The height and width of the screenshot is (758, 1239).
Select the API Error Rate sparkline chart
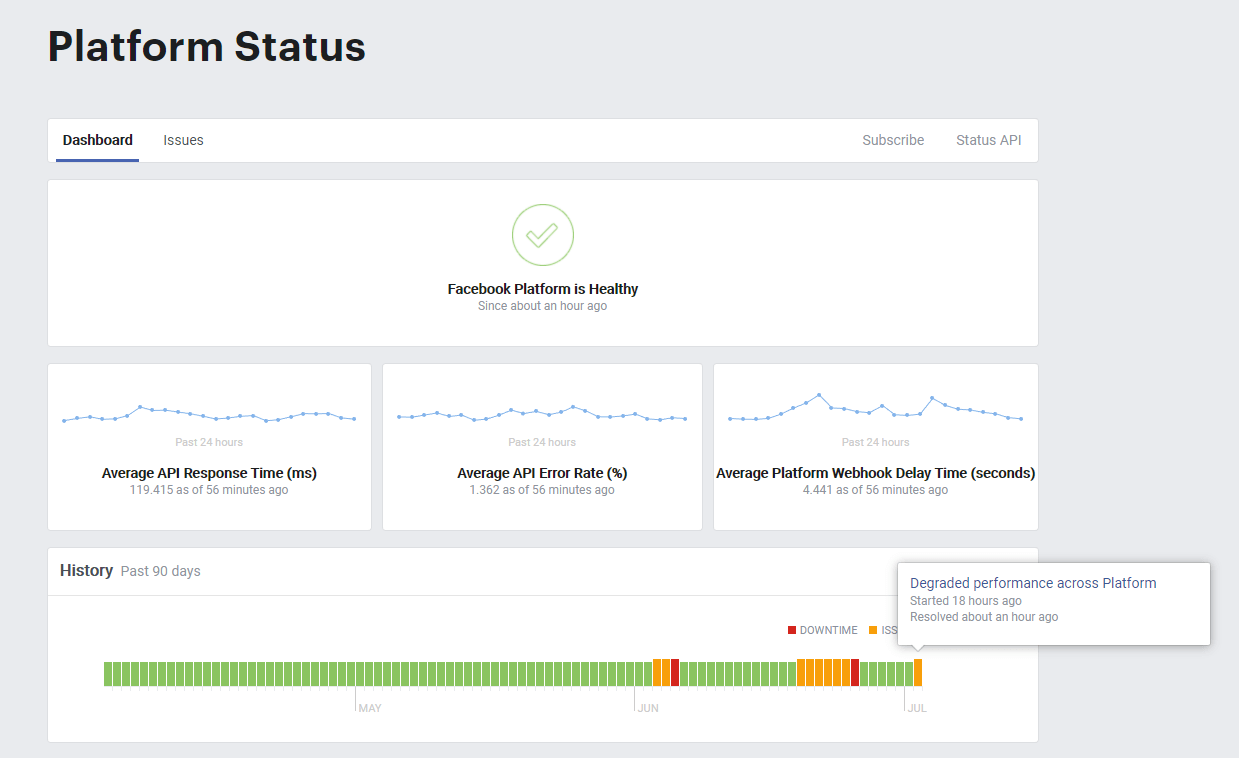[542, 414]
